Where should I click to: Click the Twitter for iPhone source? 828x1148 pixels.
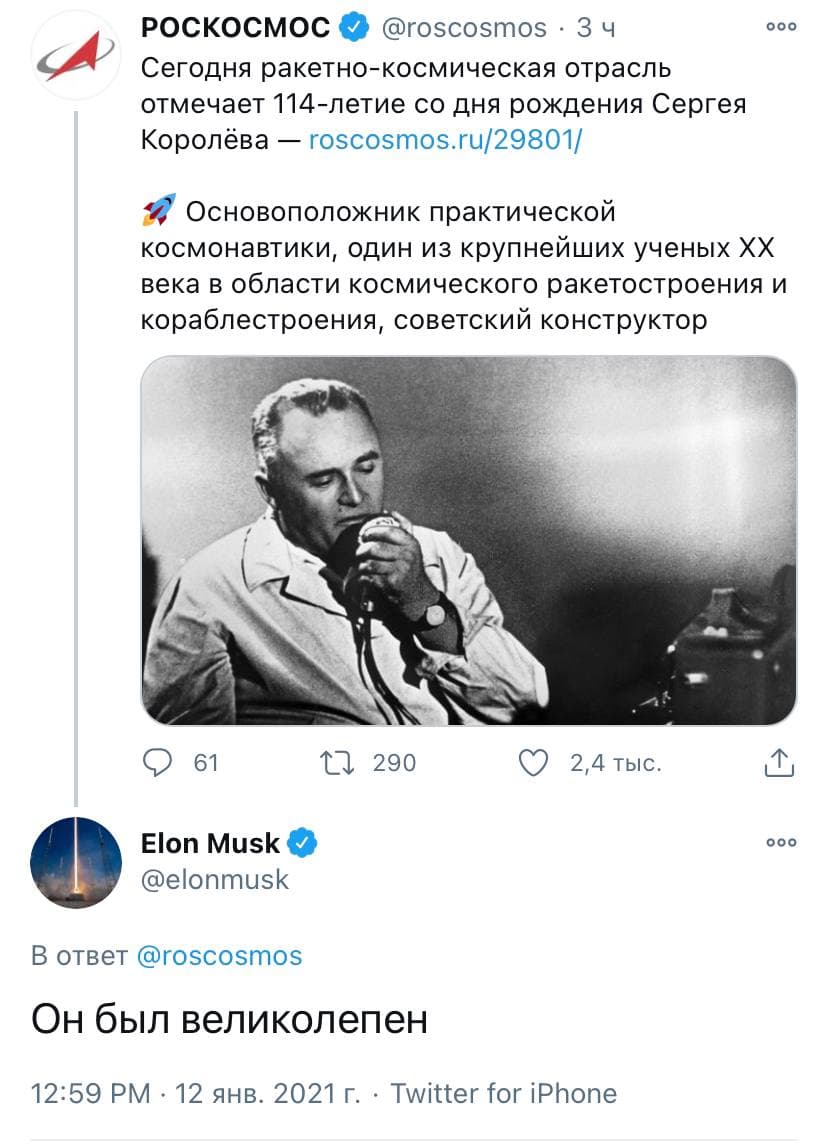[503, 1093]
